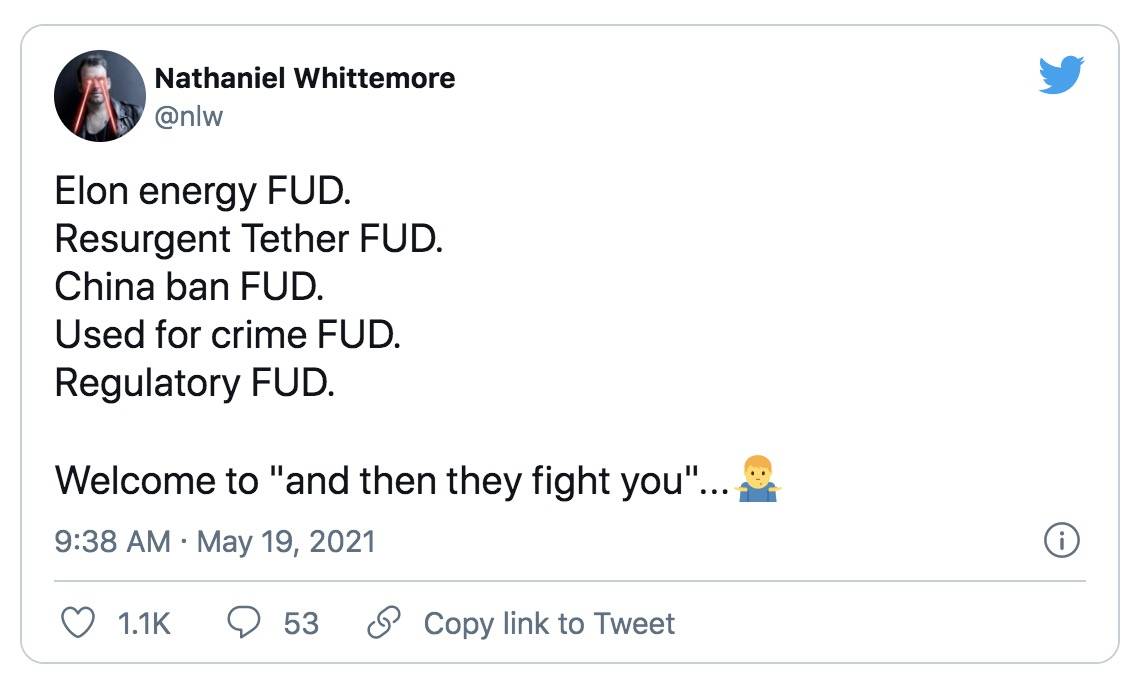This screenshot has height=686, width=1132.
Task: Open Nathaniel Whittemore's profile picture
Action: pyautogui.click(x=100, y=96)
